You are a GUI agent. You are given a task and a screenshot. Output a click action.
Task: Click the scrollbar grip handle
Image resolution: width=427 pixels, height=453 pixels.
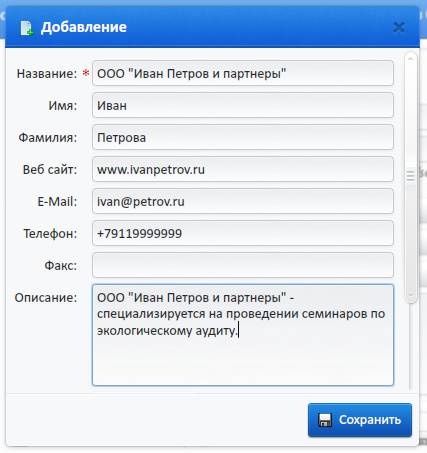411,175
